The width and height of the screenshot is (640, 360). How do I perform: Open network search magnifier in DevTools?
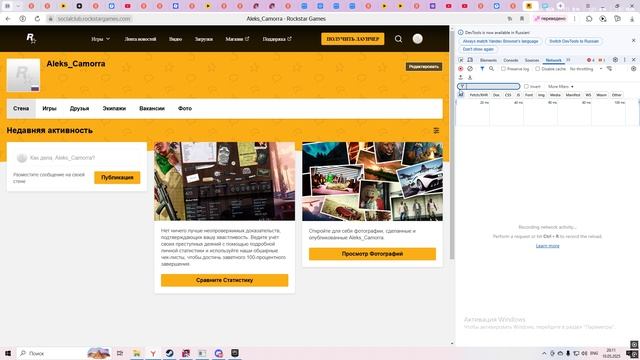(x=491, y=69)
